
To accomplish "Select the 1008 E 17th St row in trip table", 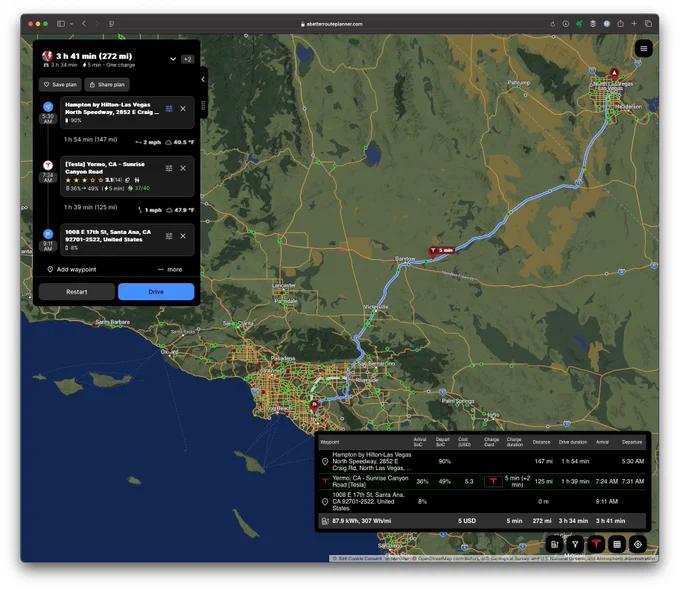I will click(x=483, y=502).
